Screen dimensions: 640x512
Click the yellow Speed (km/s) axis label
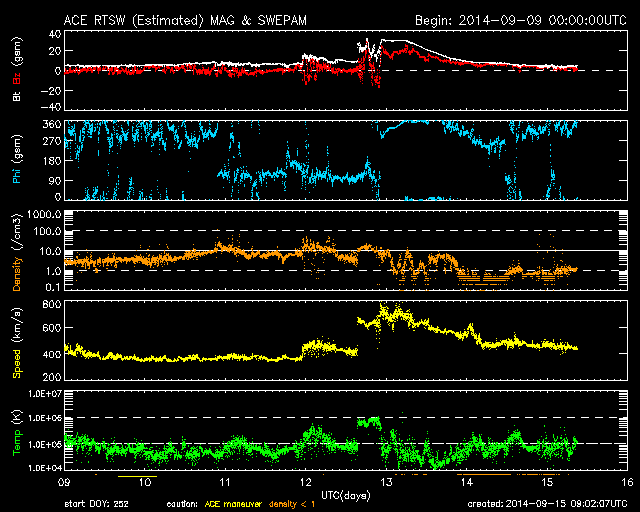[x=16, y=342]
